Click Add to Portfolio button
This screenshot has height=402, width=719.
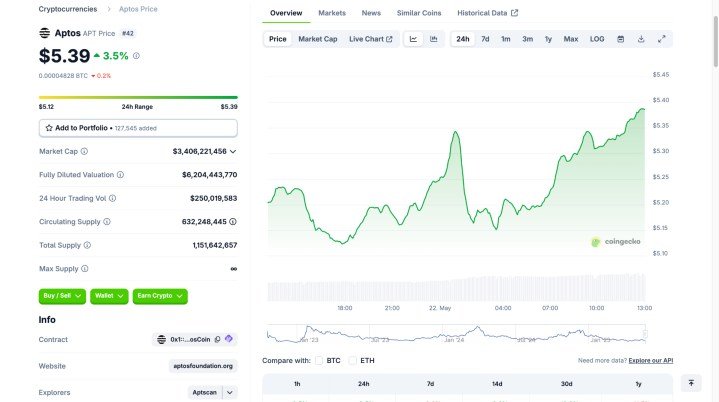coord(138,128)
